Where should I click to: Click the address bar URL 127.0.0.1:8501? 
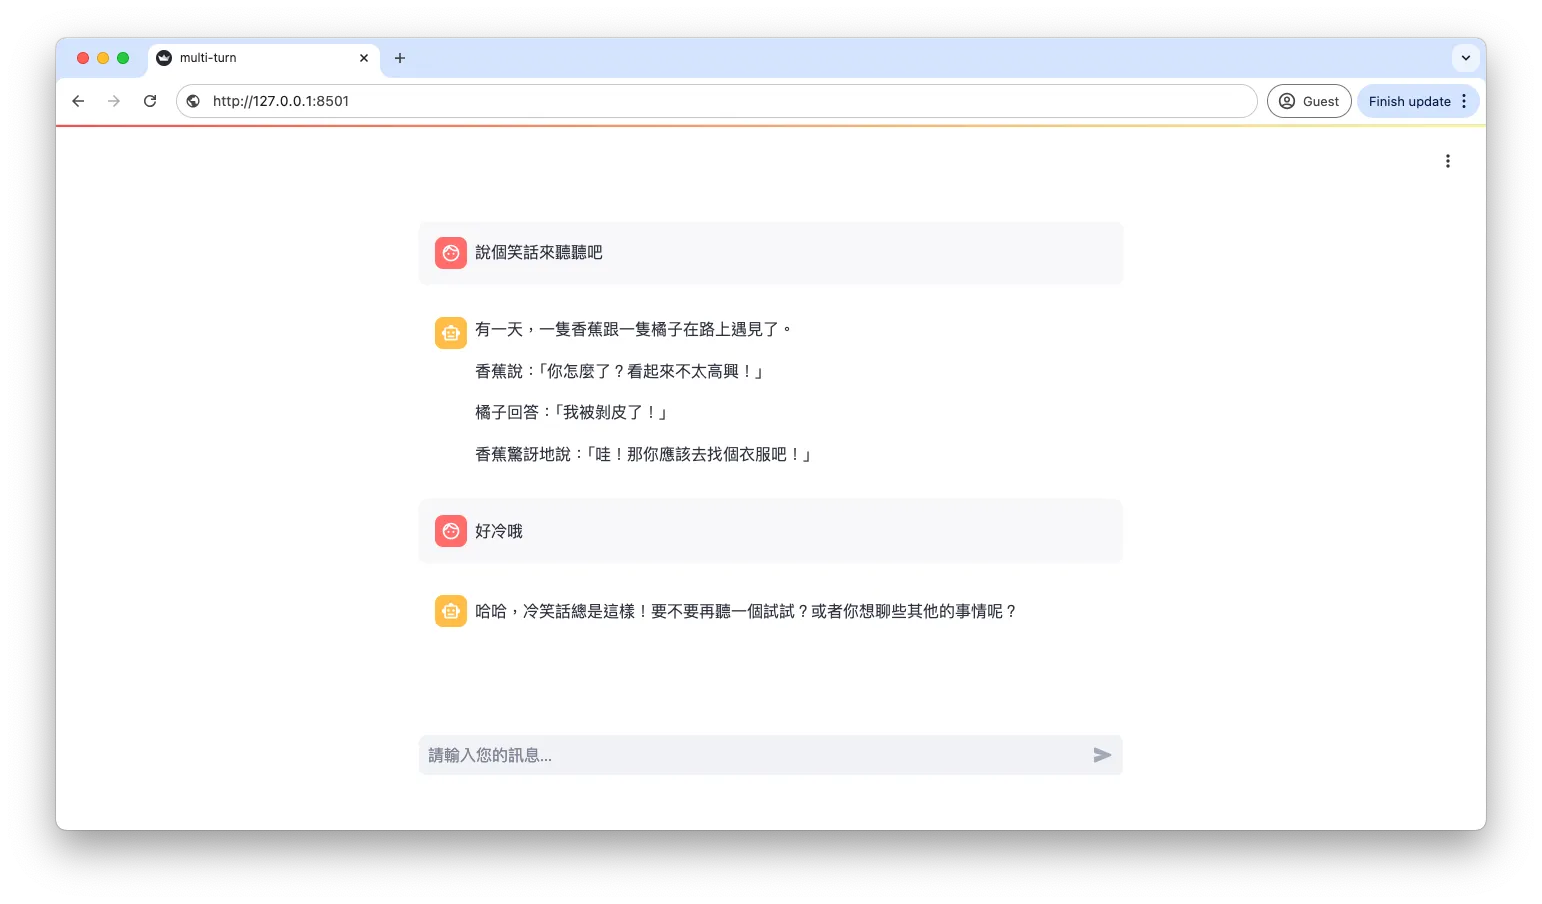[281, 101]
